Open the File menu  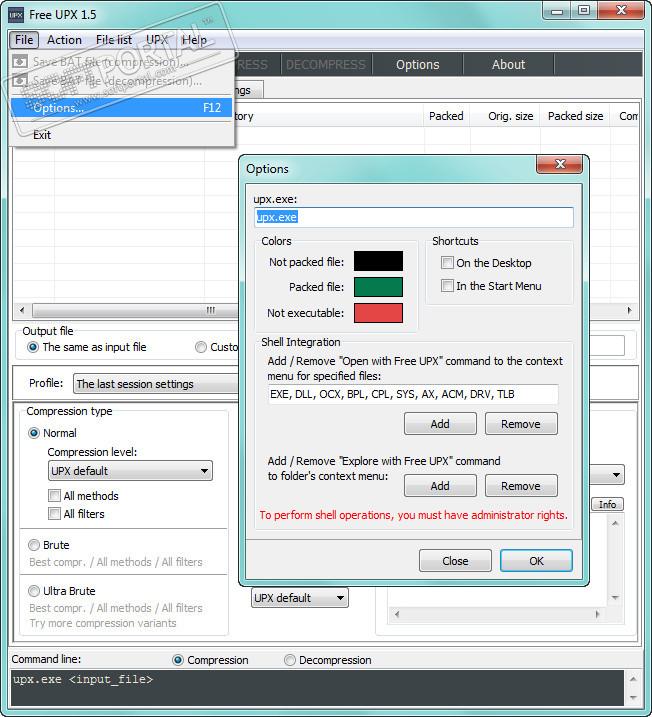click(24, 40)
